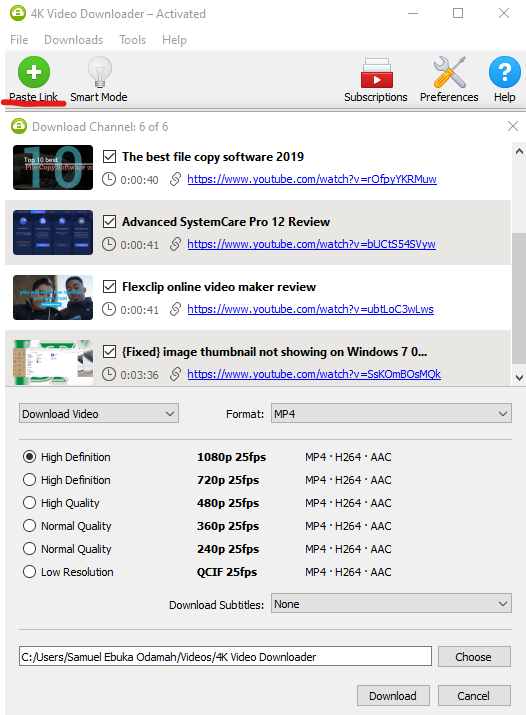This screenshot has height=715, width=526.
Task: Open Preferences tools icon
Action: click(x=449, y=72)
